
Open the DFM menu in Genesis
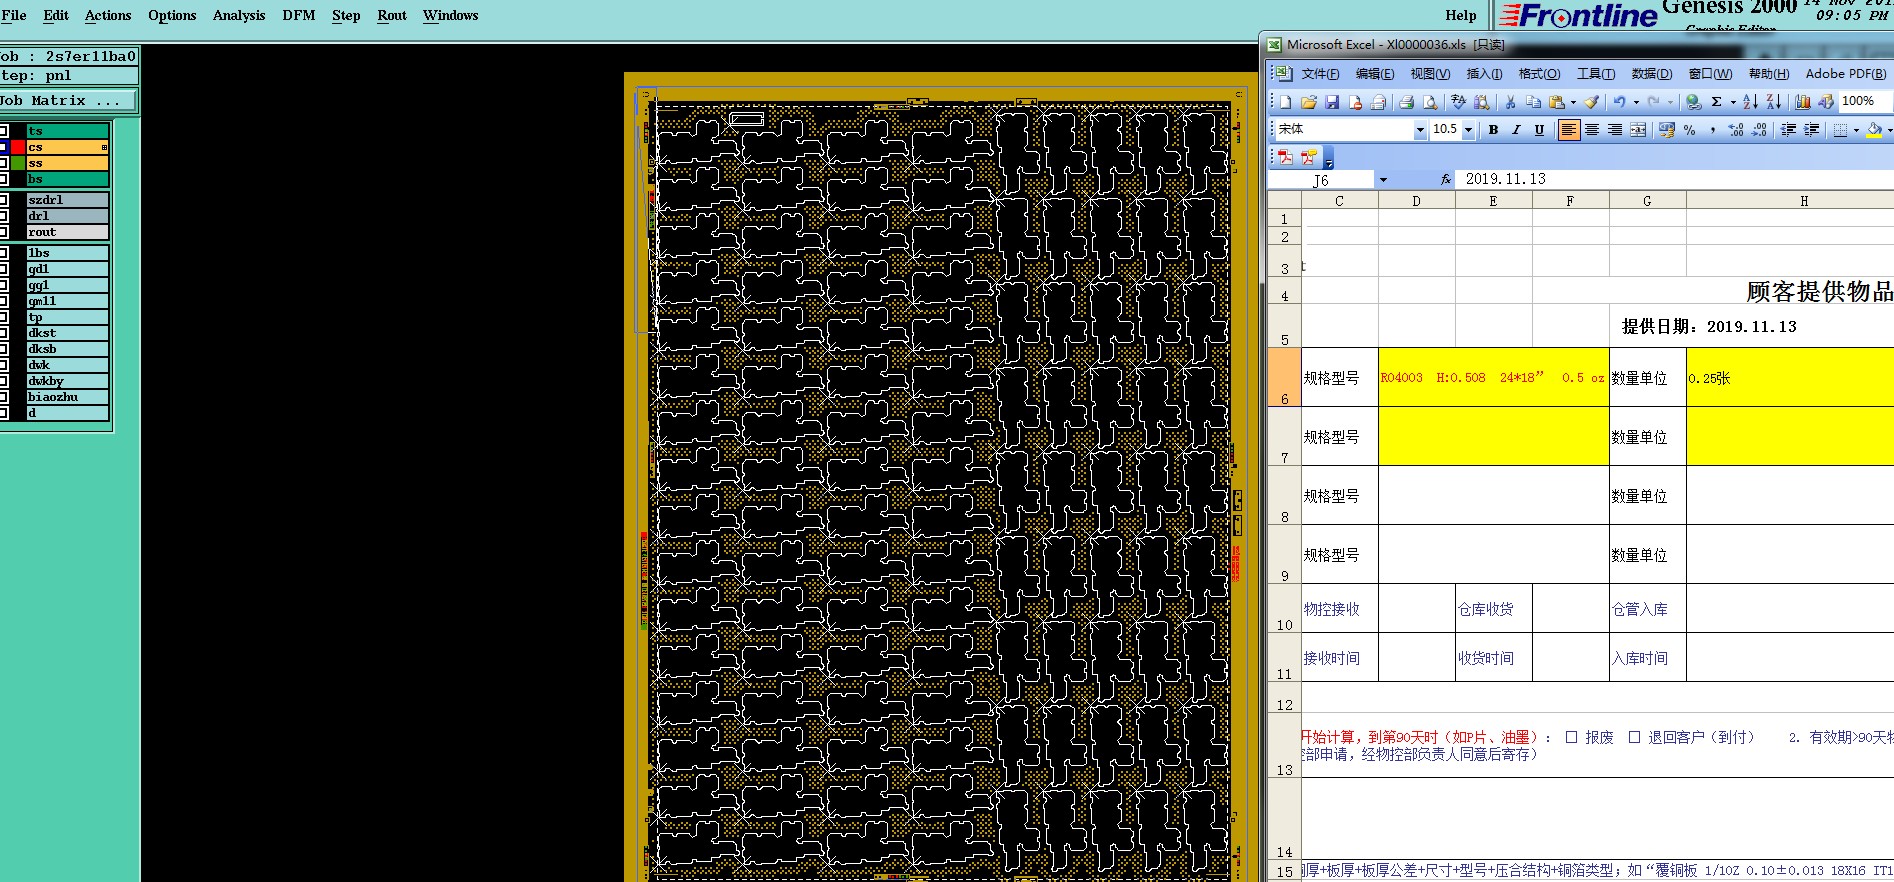tap(299, 15)
